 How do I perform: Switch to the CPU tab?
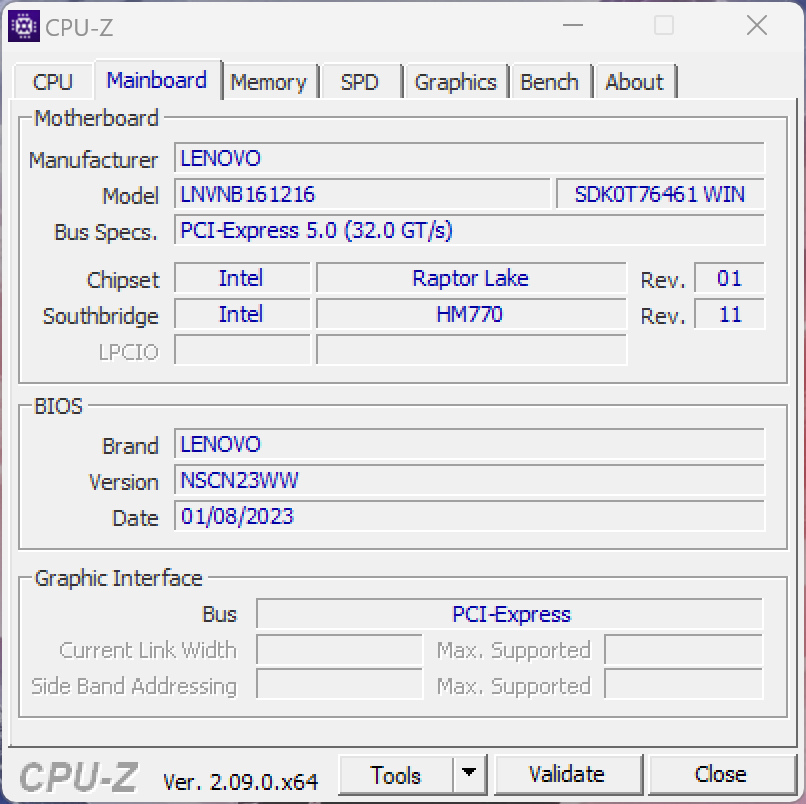[52, 82]
